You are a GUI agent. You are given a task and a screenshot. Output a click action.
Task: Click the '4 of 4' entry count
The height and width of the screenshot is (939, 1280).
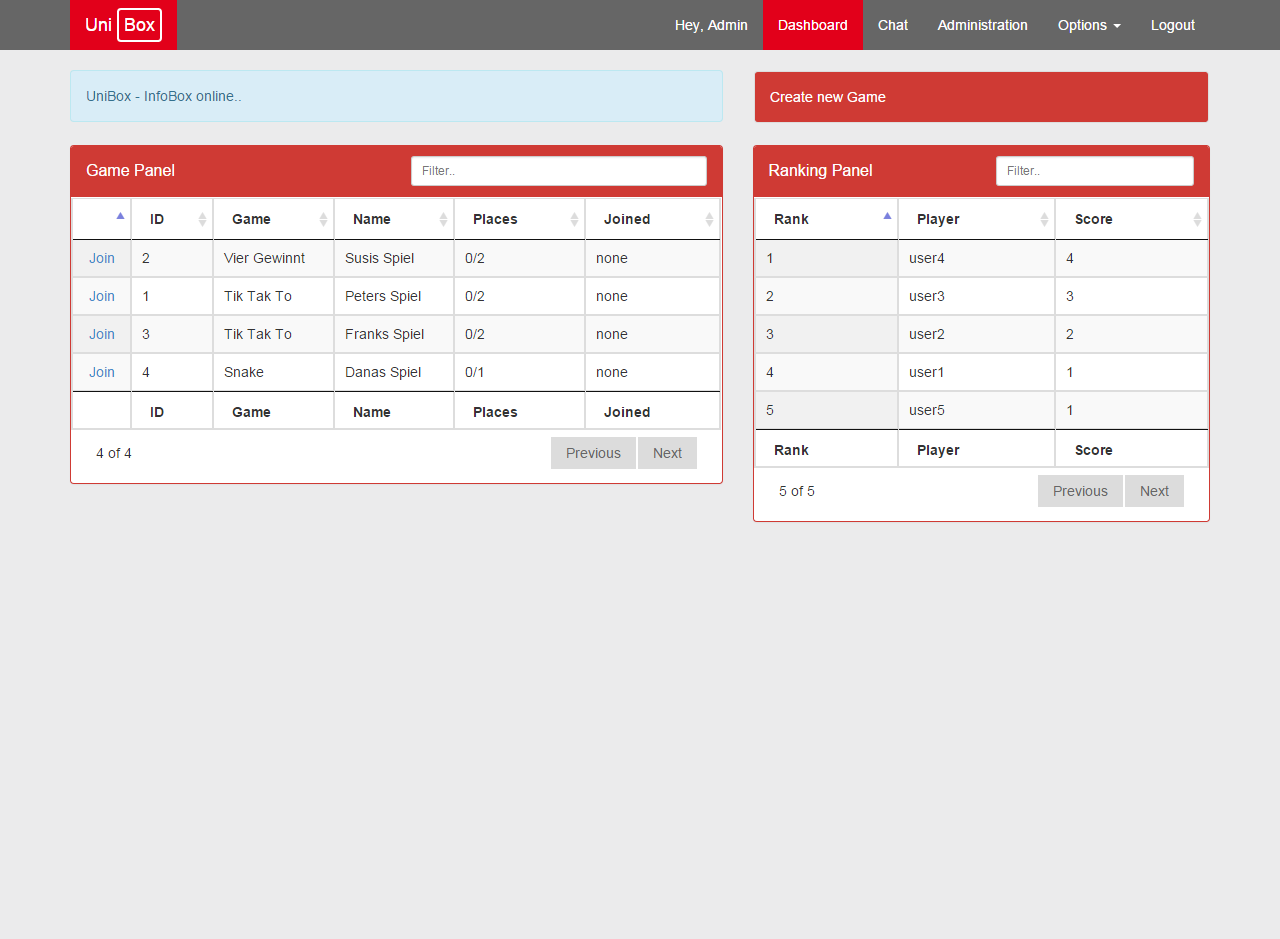tap(114, 453)
